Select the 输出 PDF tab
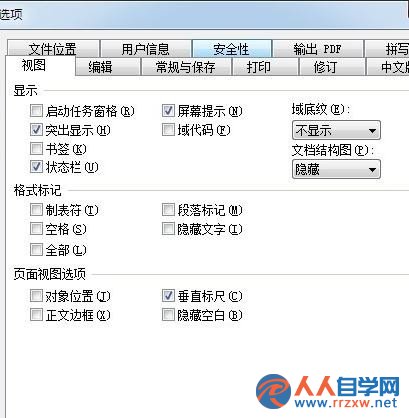 point(318,49)
